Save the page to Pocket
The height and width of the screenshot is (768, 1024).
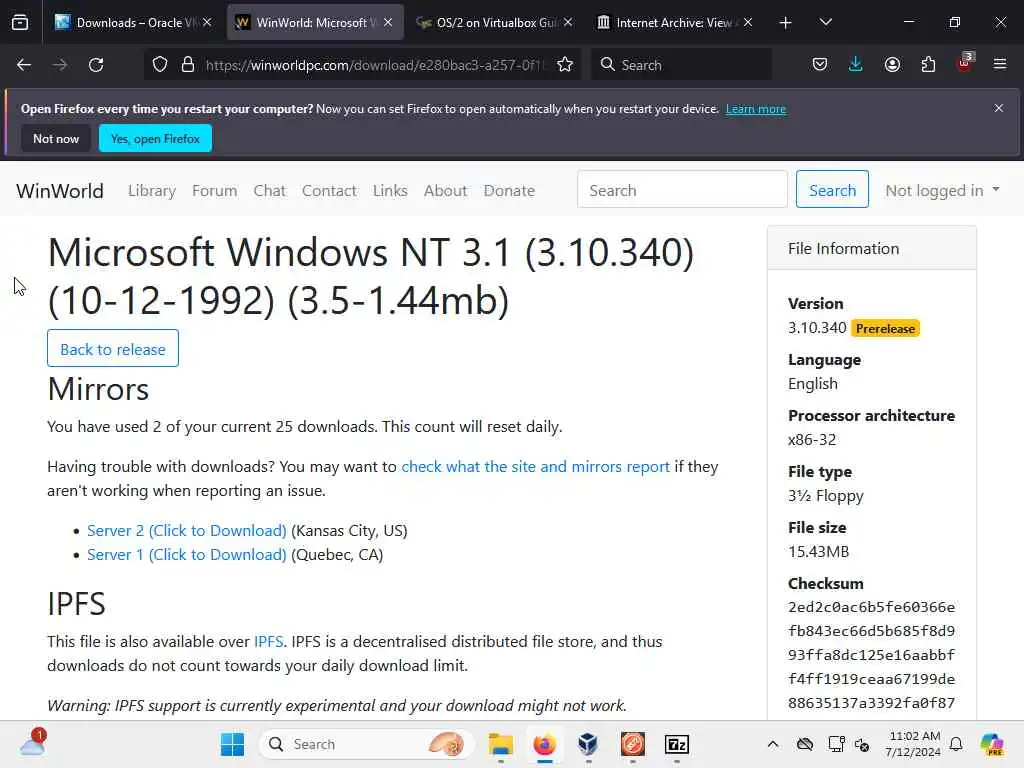[x=820, y=65]
